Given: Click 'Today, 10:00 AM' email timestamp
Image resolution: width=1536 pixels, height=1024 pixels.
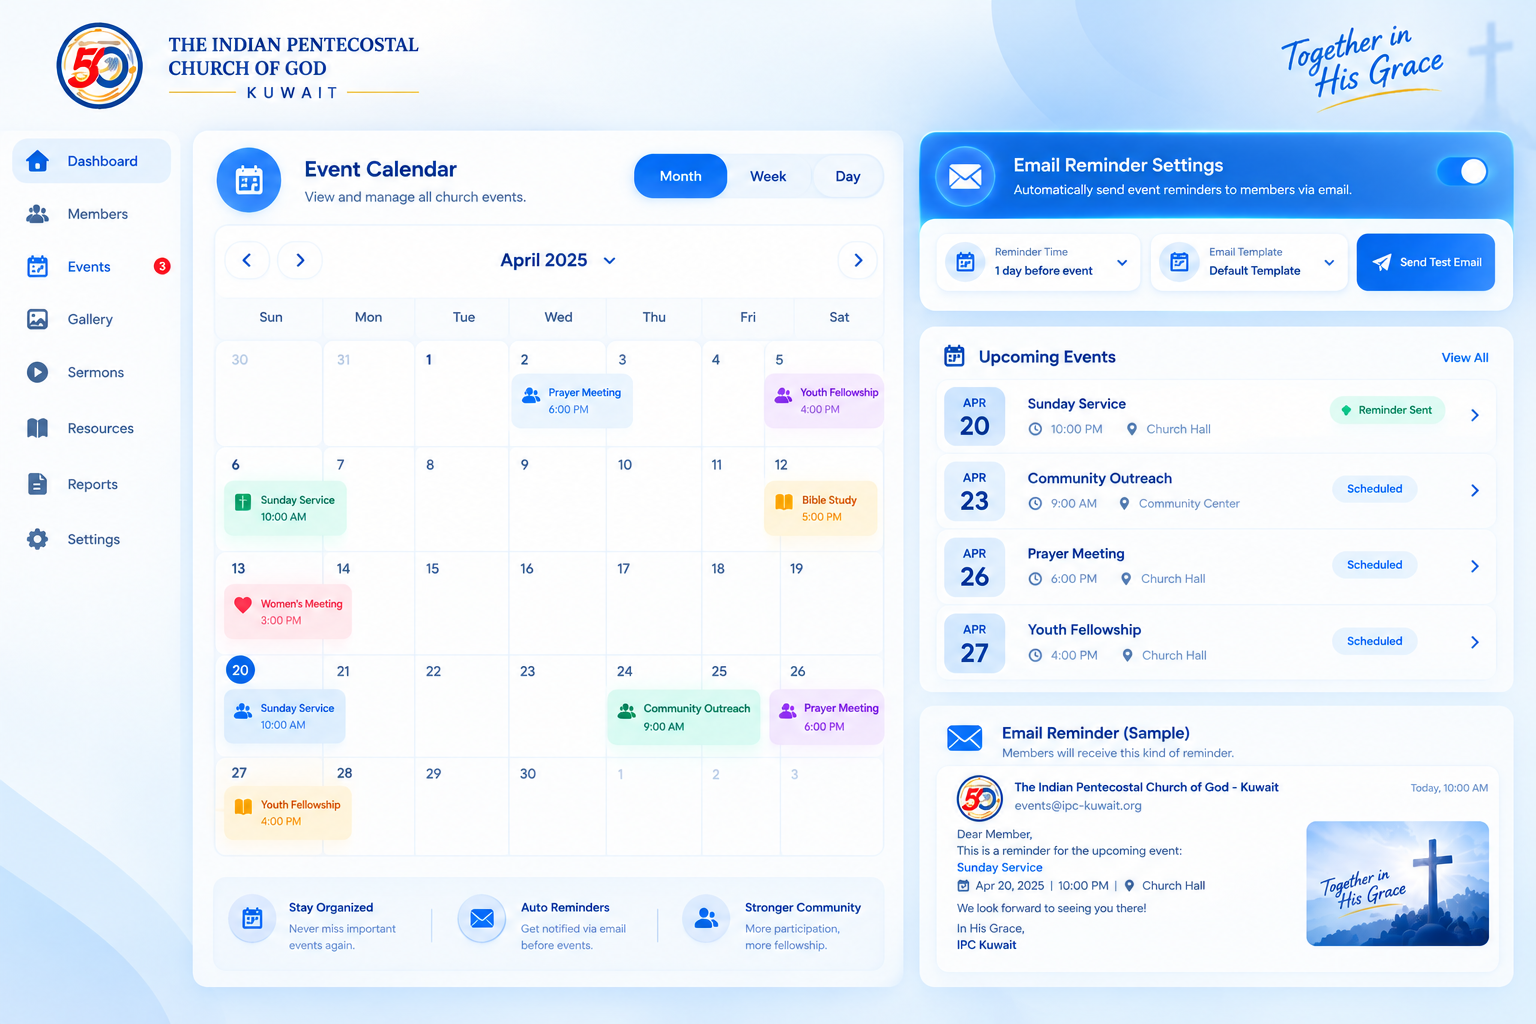Looking at the screenshot, I should [1449, 788].
